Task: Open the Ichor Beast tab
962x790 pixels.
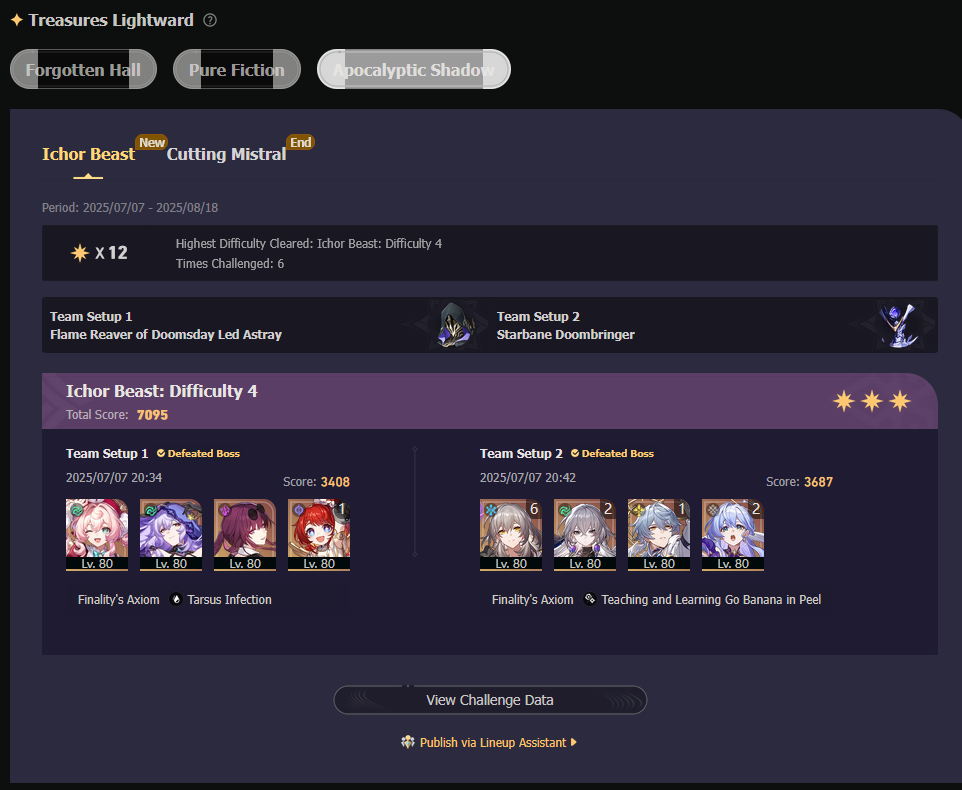Action: [88, 154]
